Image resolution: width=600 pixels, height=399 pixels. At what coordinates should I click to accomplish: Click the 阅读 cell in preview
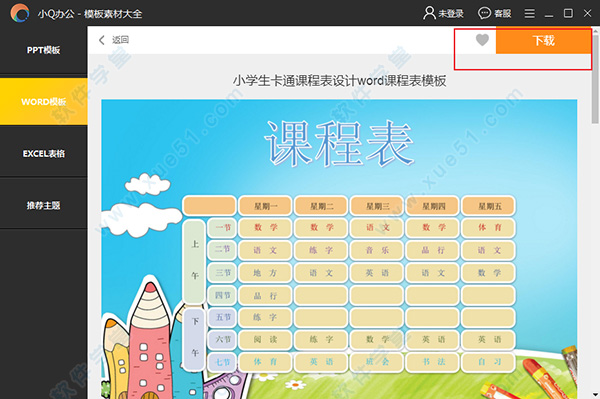265,339
